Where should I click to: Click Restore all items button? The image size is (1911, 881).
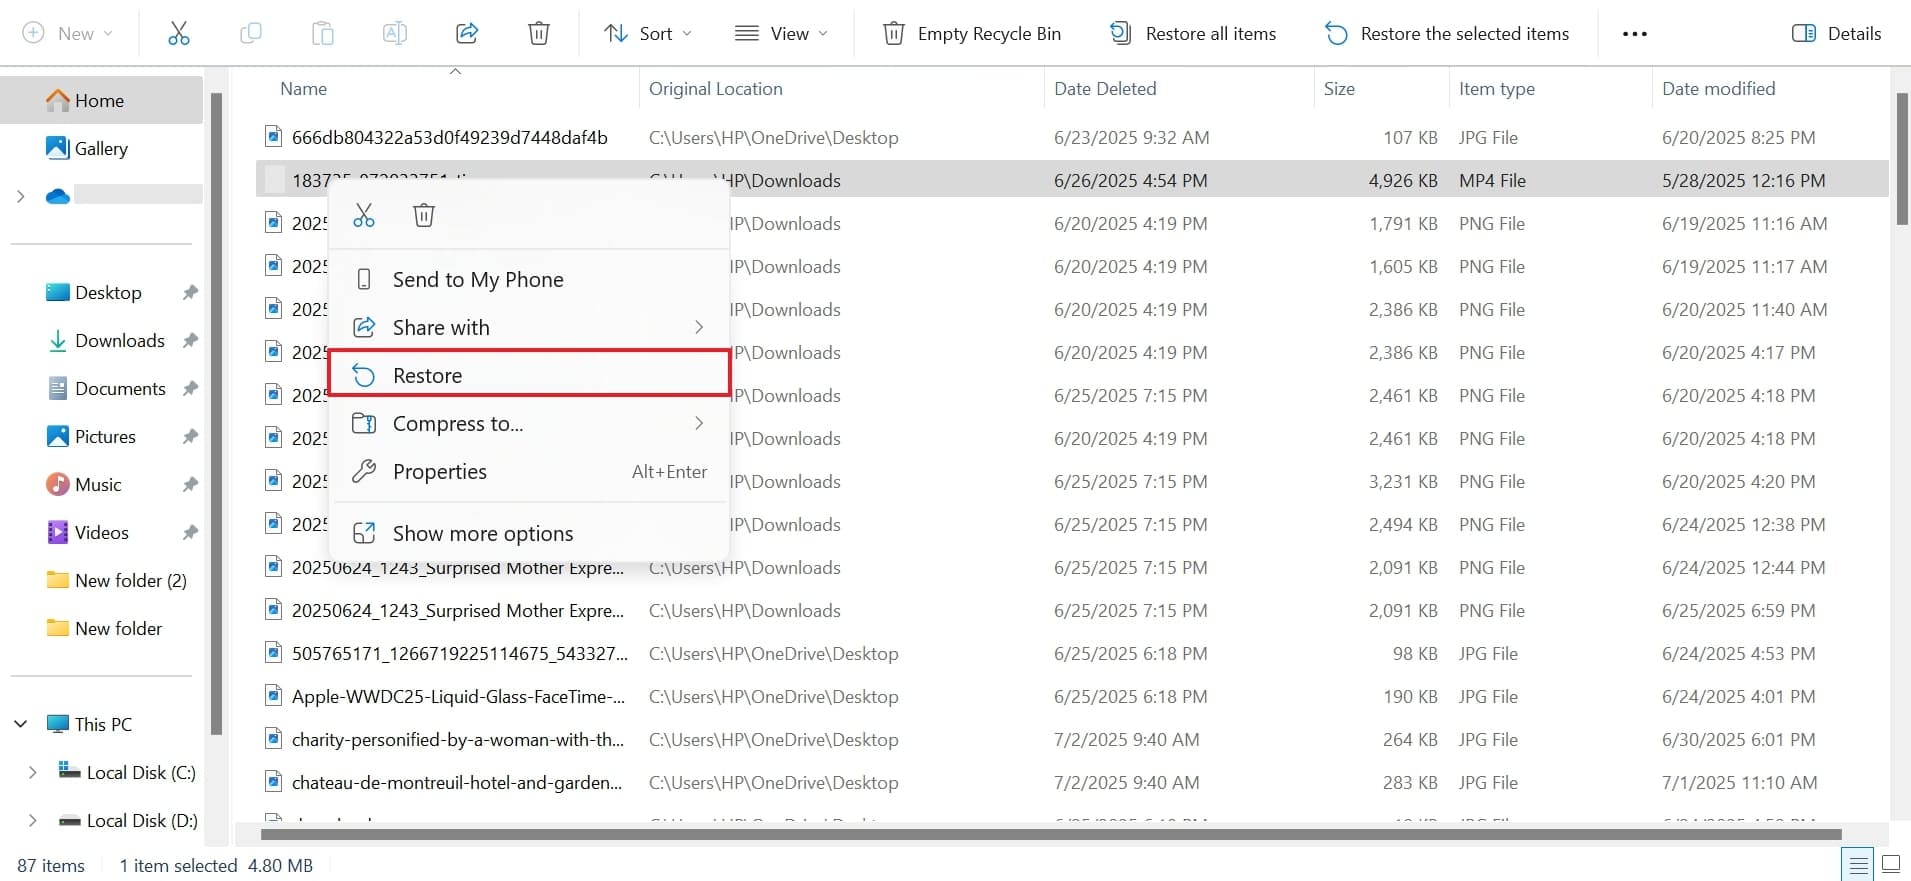[x=1193, y=33]
